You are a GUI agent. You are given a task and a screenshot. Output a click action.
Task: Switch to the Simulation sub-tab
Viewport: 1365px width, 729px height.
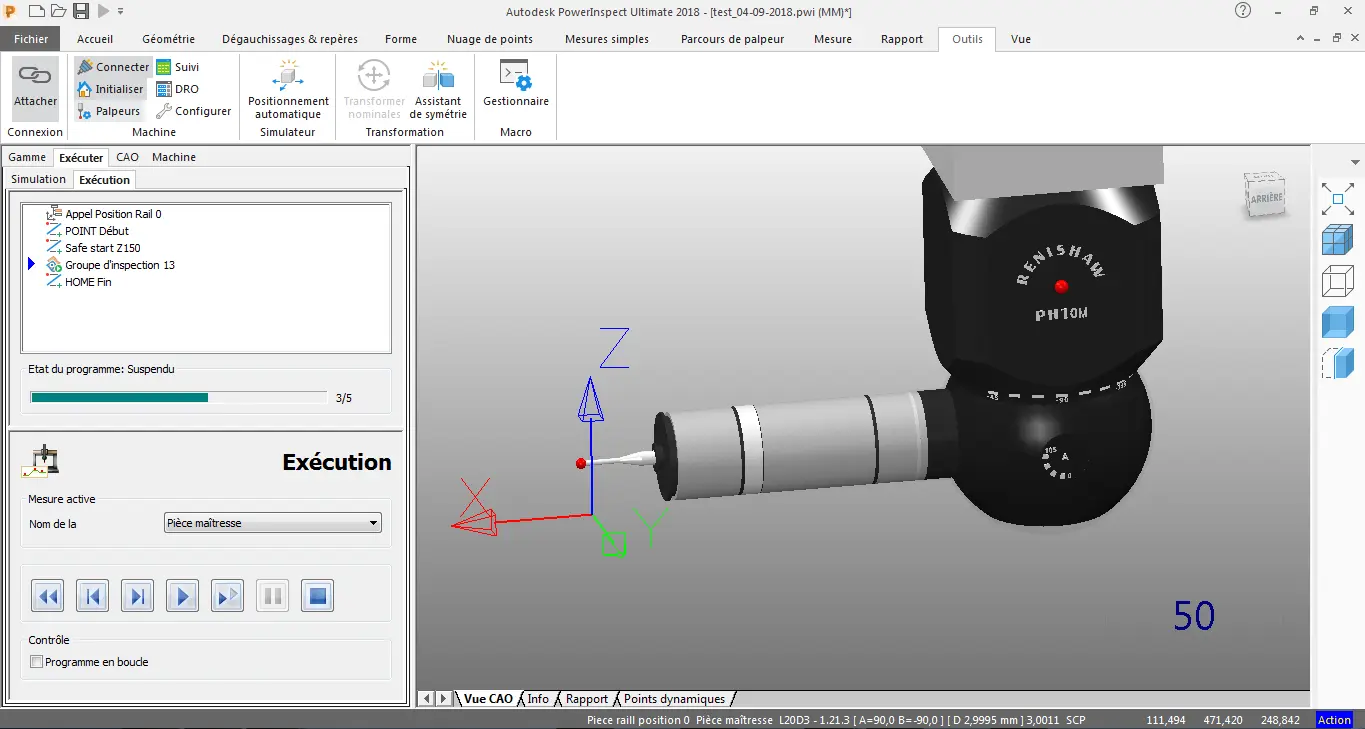[38, 179]
